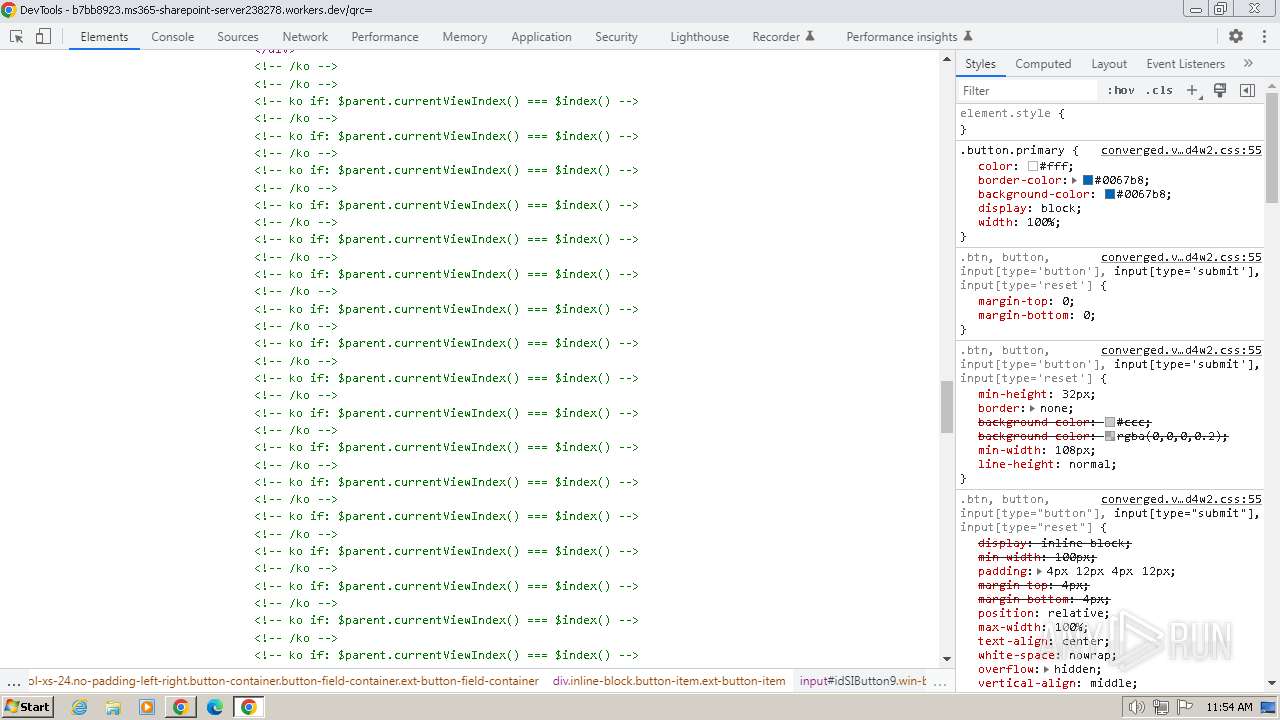Image resolution: width=1280 pixels, height=720 pixels.
Task: Open the Performance insights tab
Action: [909, 36]
